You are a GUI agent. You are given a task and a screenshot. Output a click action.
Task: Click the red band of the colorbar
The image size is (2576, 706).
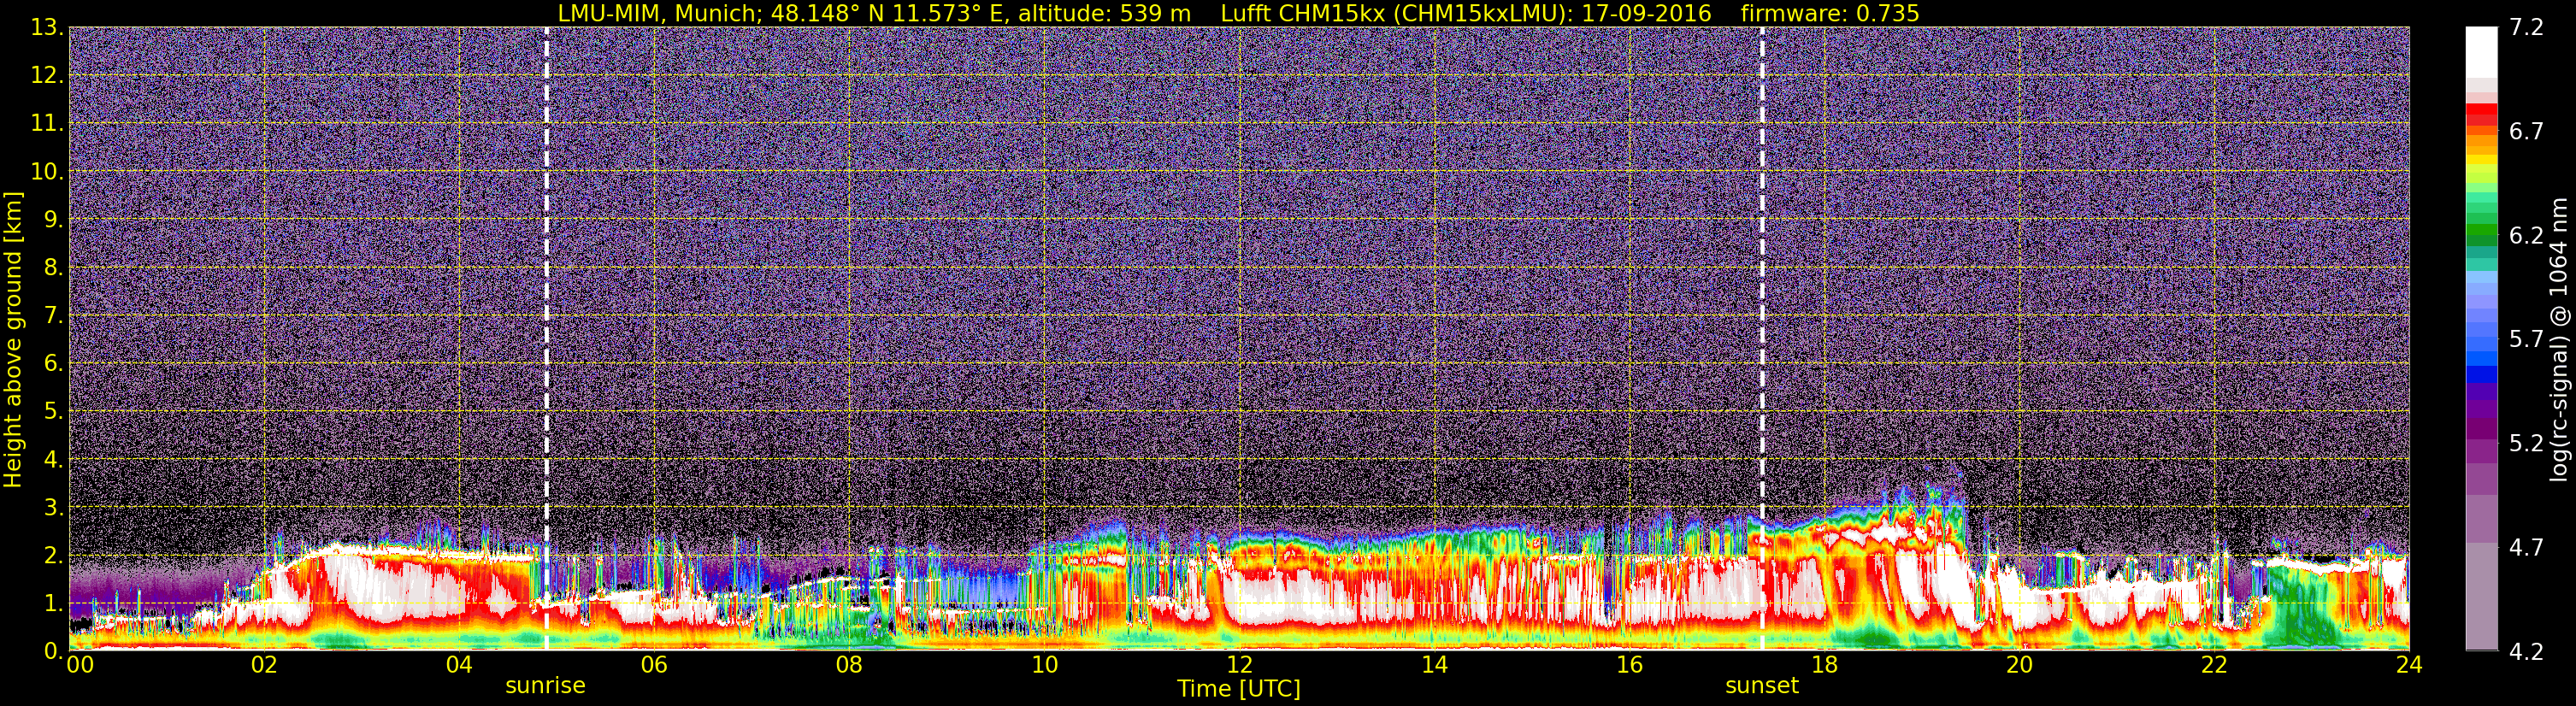(2481, 115)
